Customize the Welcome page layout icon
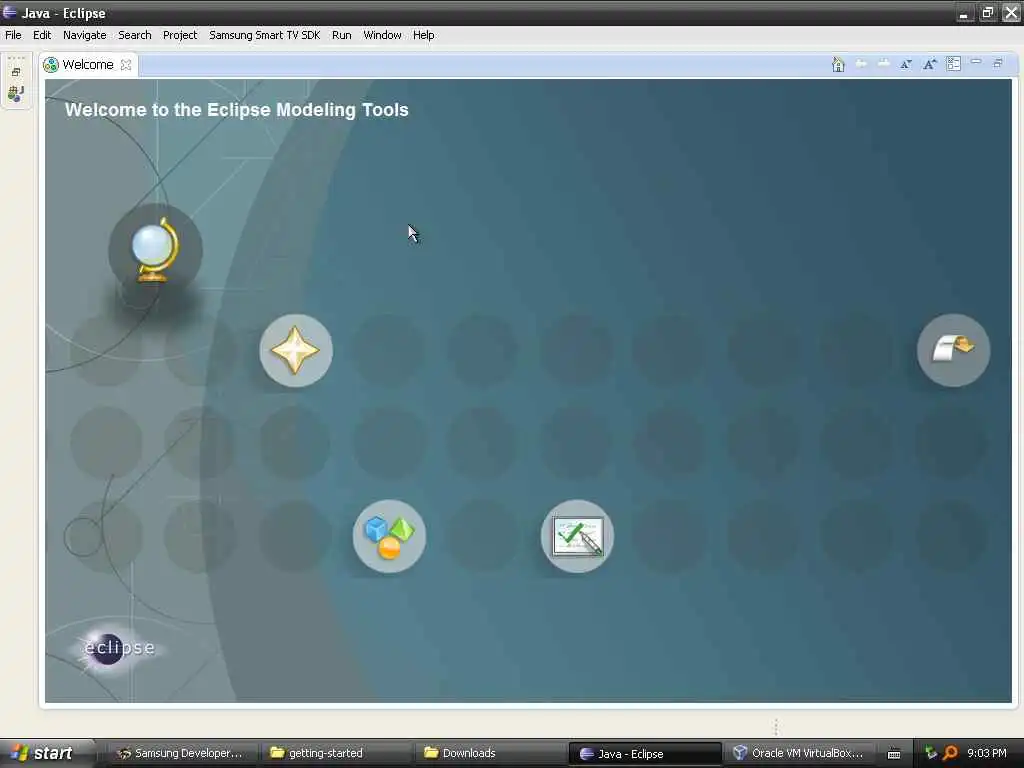The width and height of the screenshot is (1024, 768). click(953, 64)
